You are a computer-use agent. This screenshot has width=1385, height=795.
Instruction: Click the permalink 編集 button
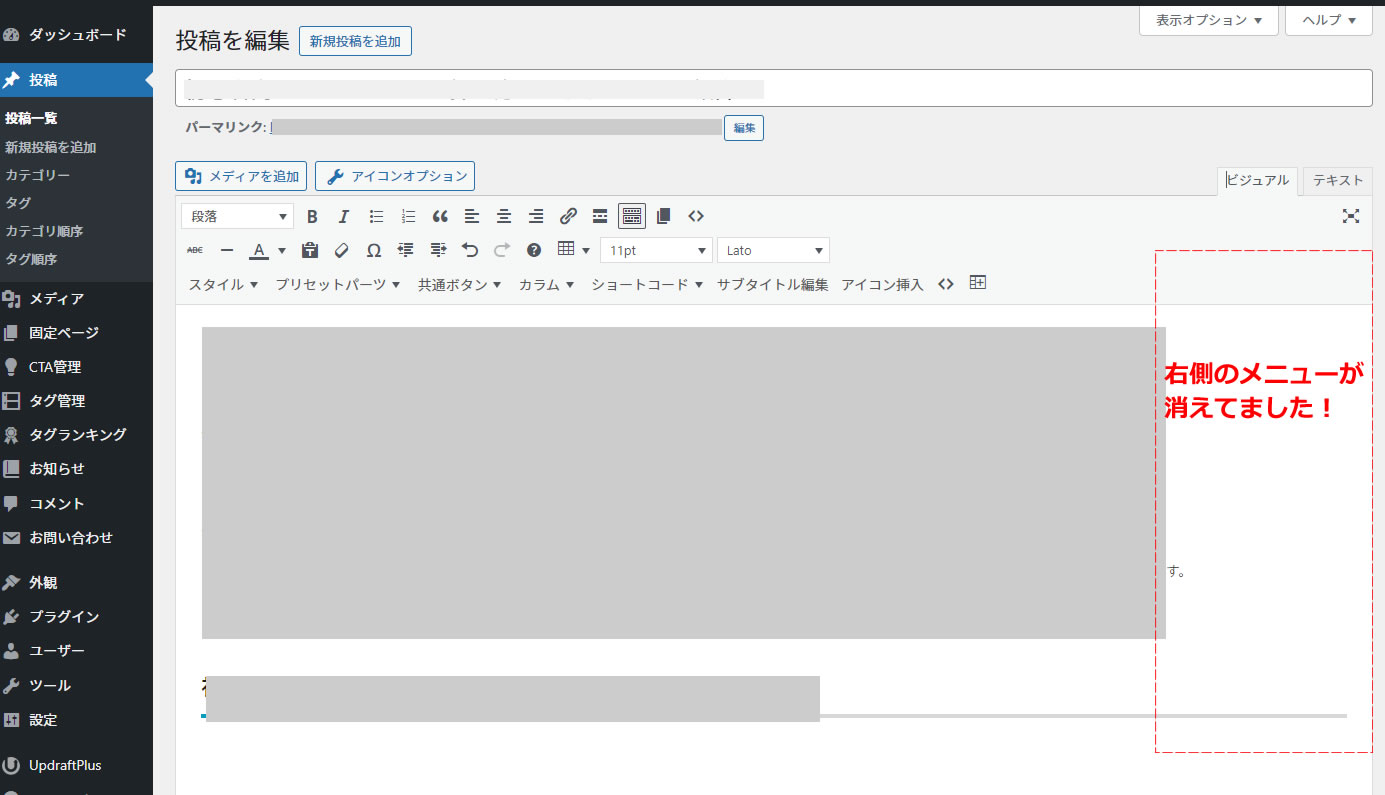tap(744, 128)
